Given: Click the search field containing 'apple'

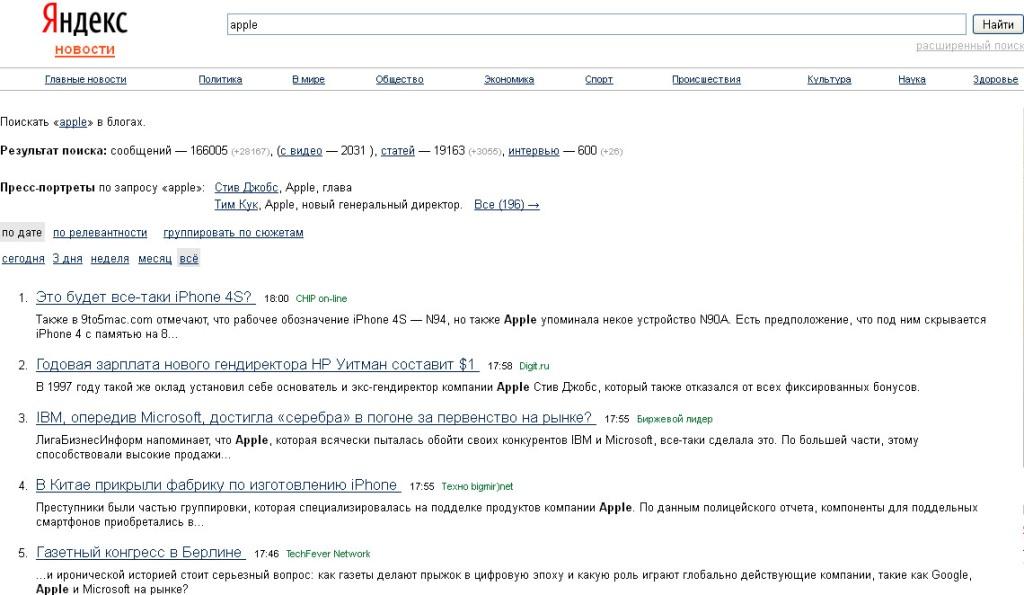Looking at the screenshot, I should pyautogui.click(x=597, y=25).
